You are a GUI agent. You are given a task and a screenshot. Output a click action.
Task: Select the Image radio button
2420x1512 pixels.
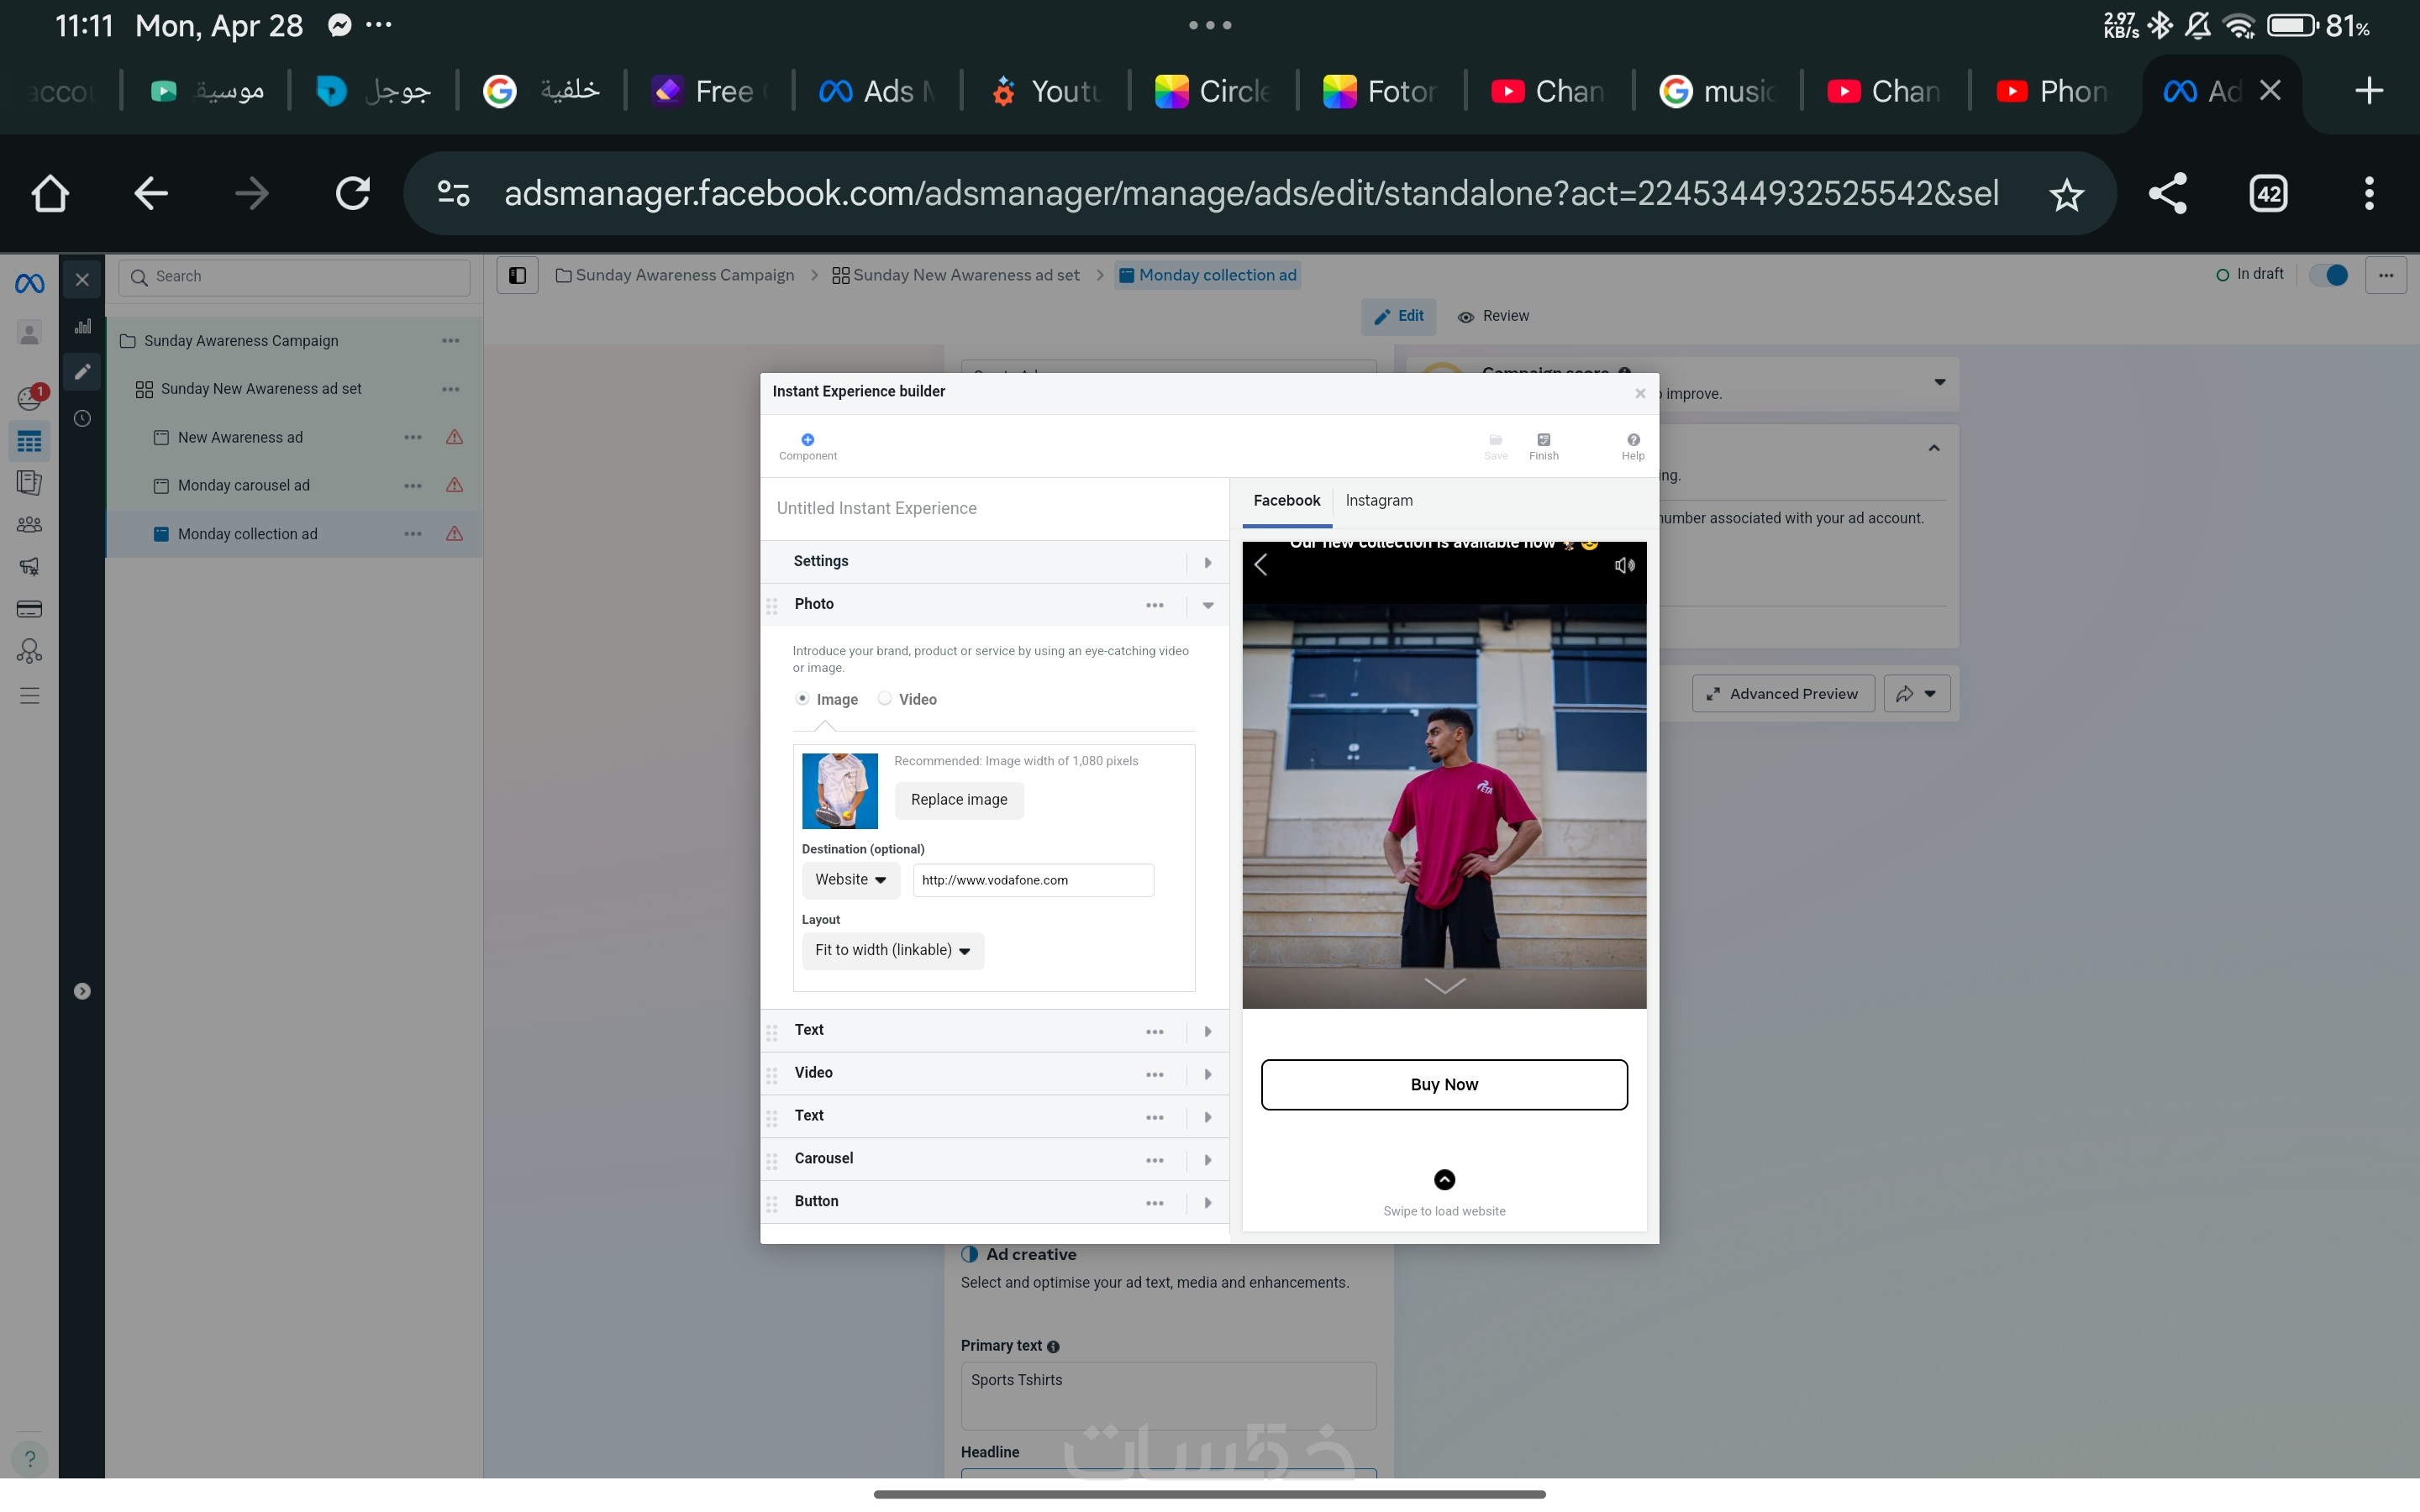802,699
